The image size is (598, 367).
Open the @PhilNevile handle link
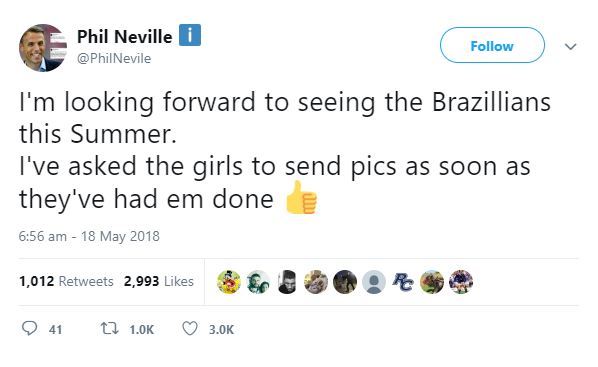coord(114,58)
